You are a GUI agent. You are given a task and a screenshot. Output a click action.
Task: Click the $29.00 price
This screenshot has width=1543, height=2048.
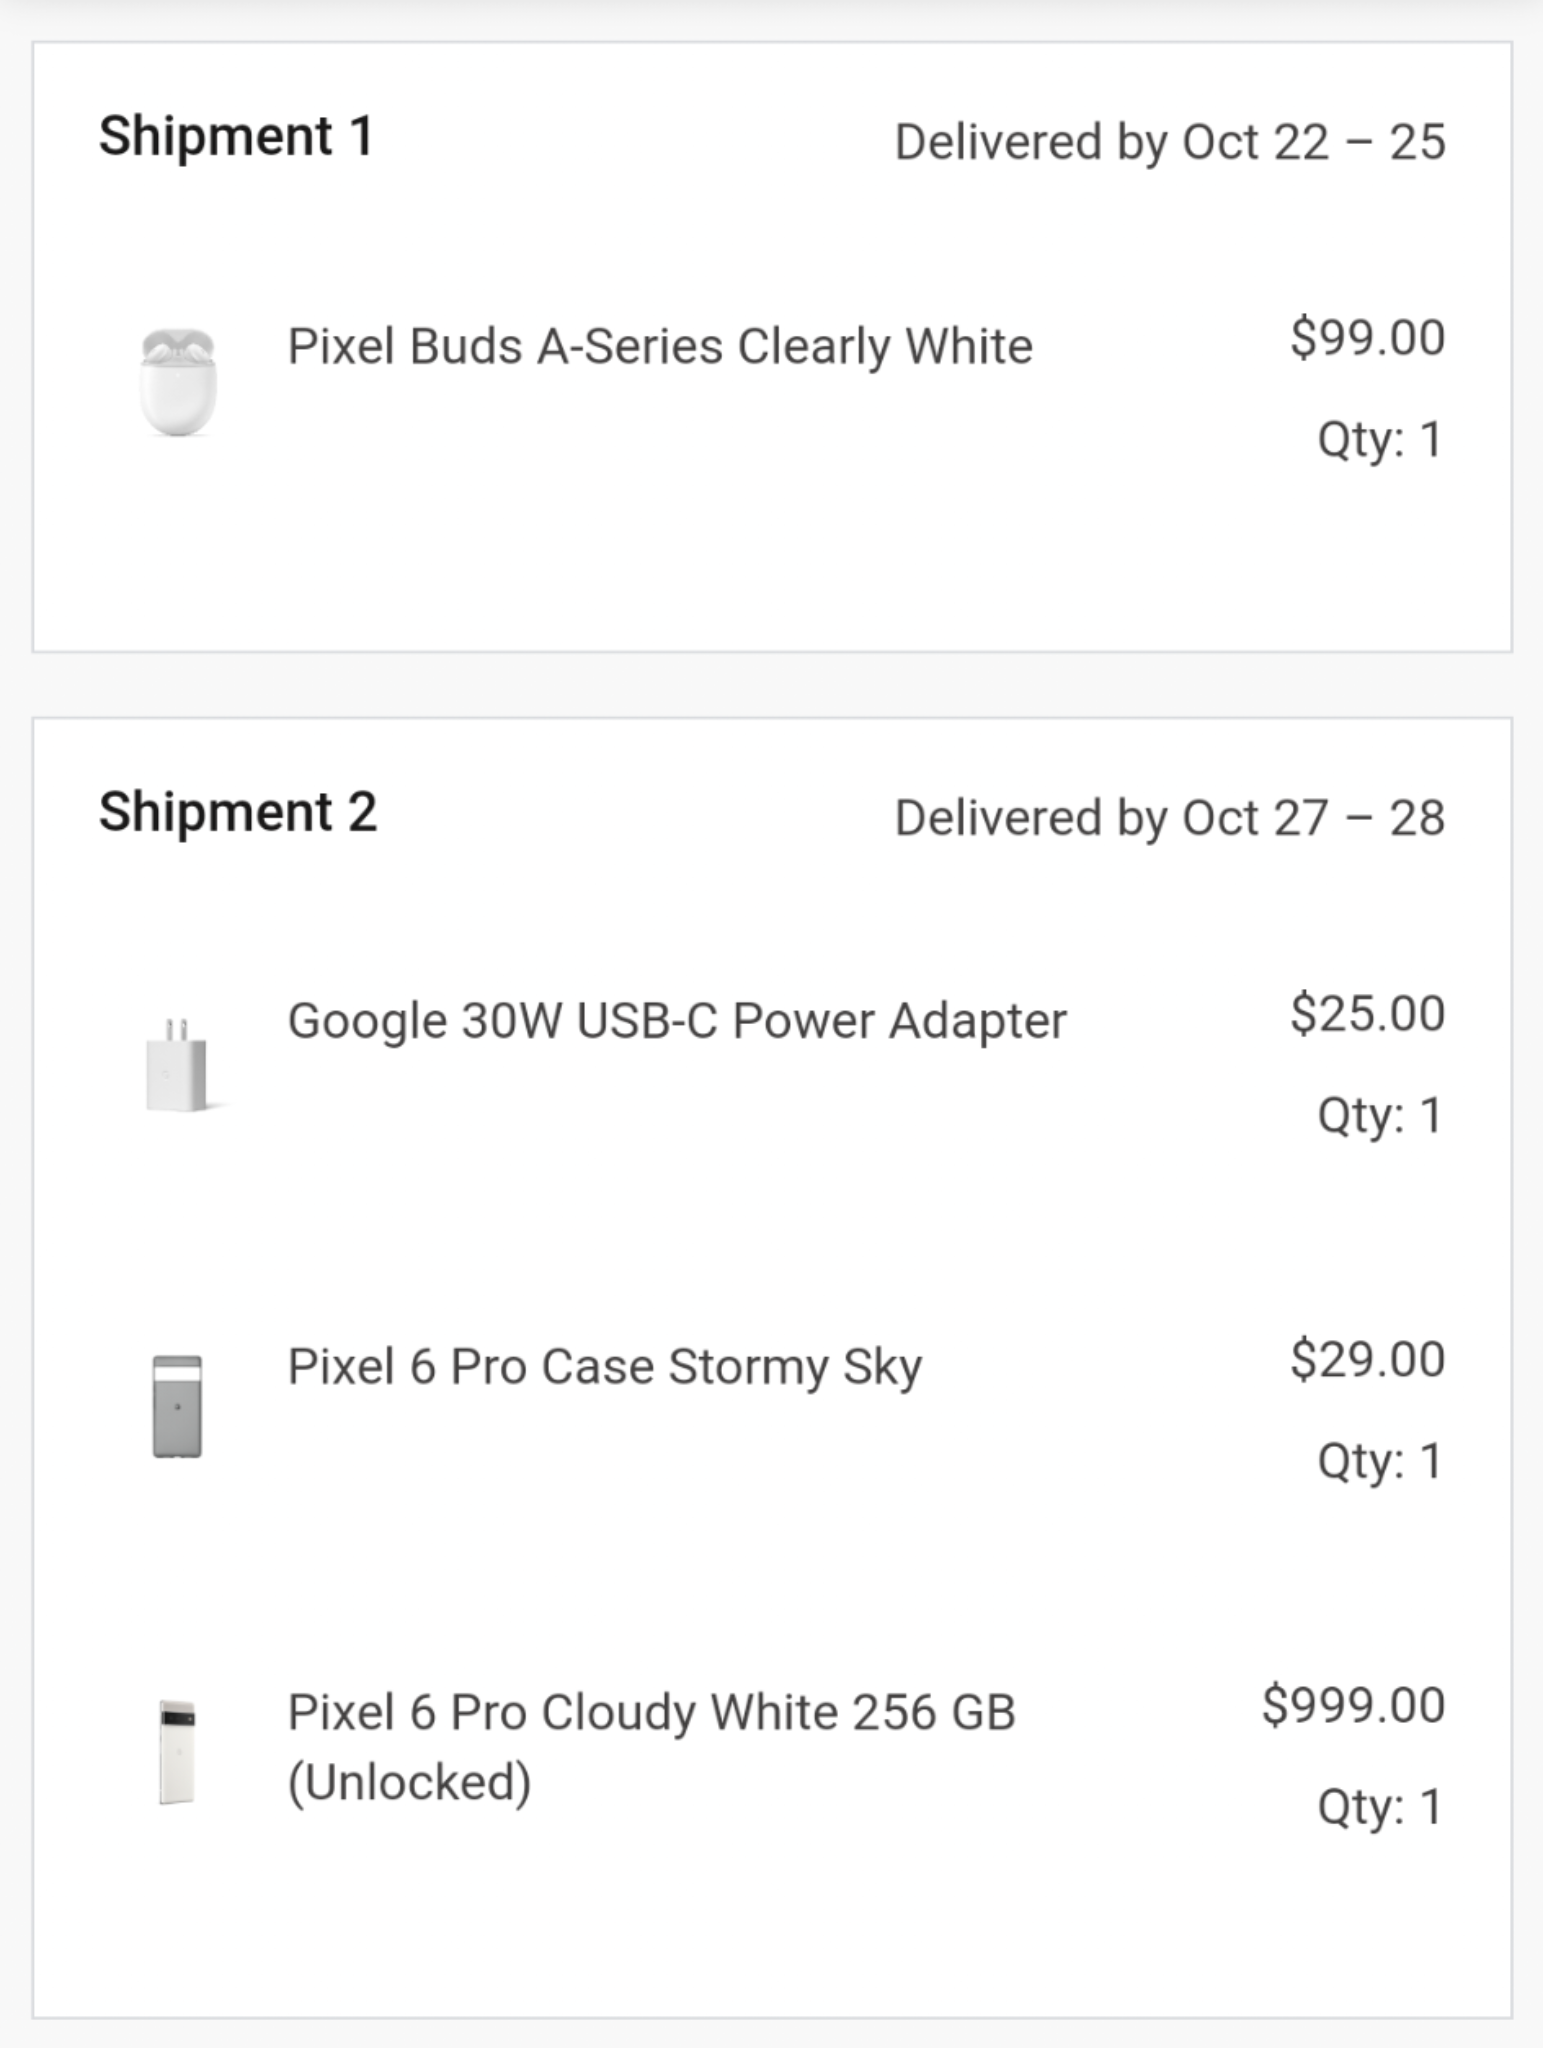1367,1359
